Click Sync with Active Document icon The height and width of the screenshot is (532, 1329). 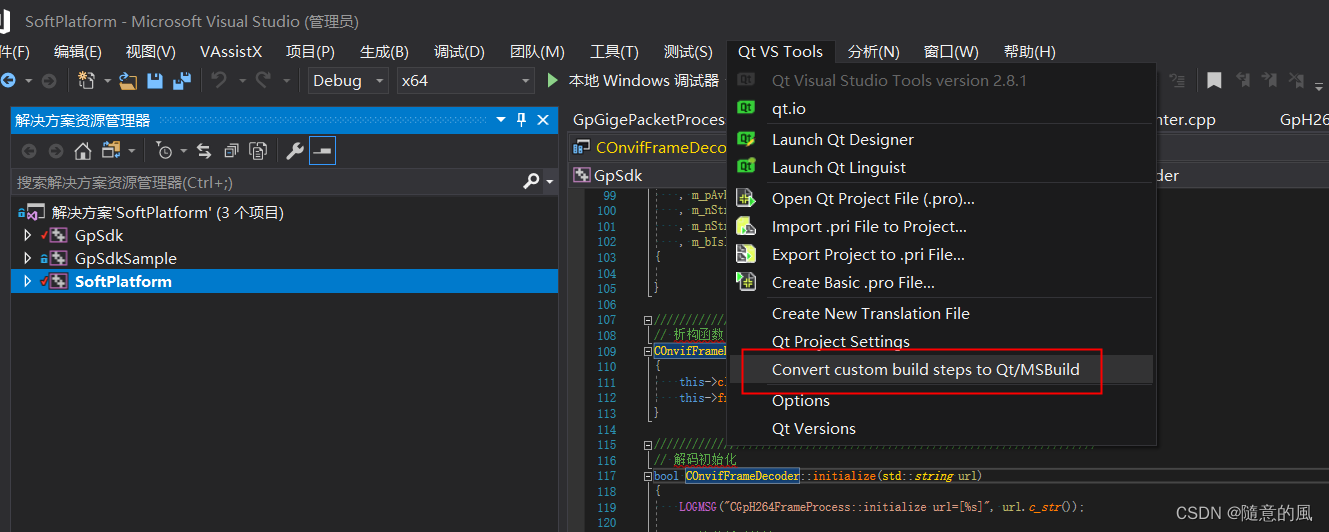204,151
